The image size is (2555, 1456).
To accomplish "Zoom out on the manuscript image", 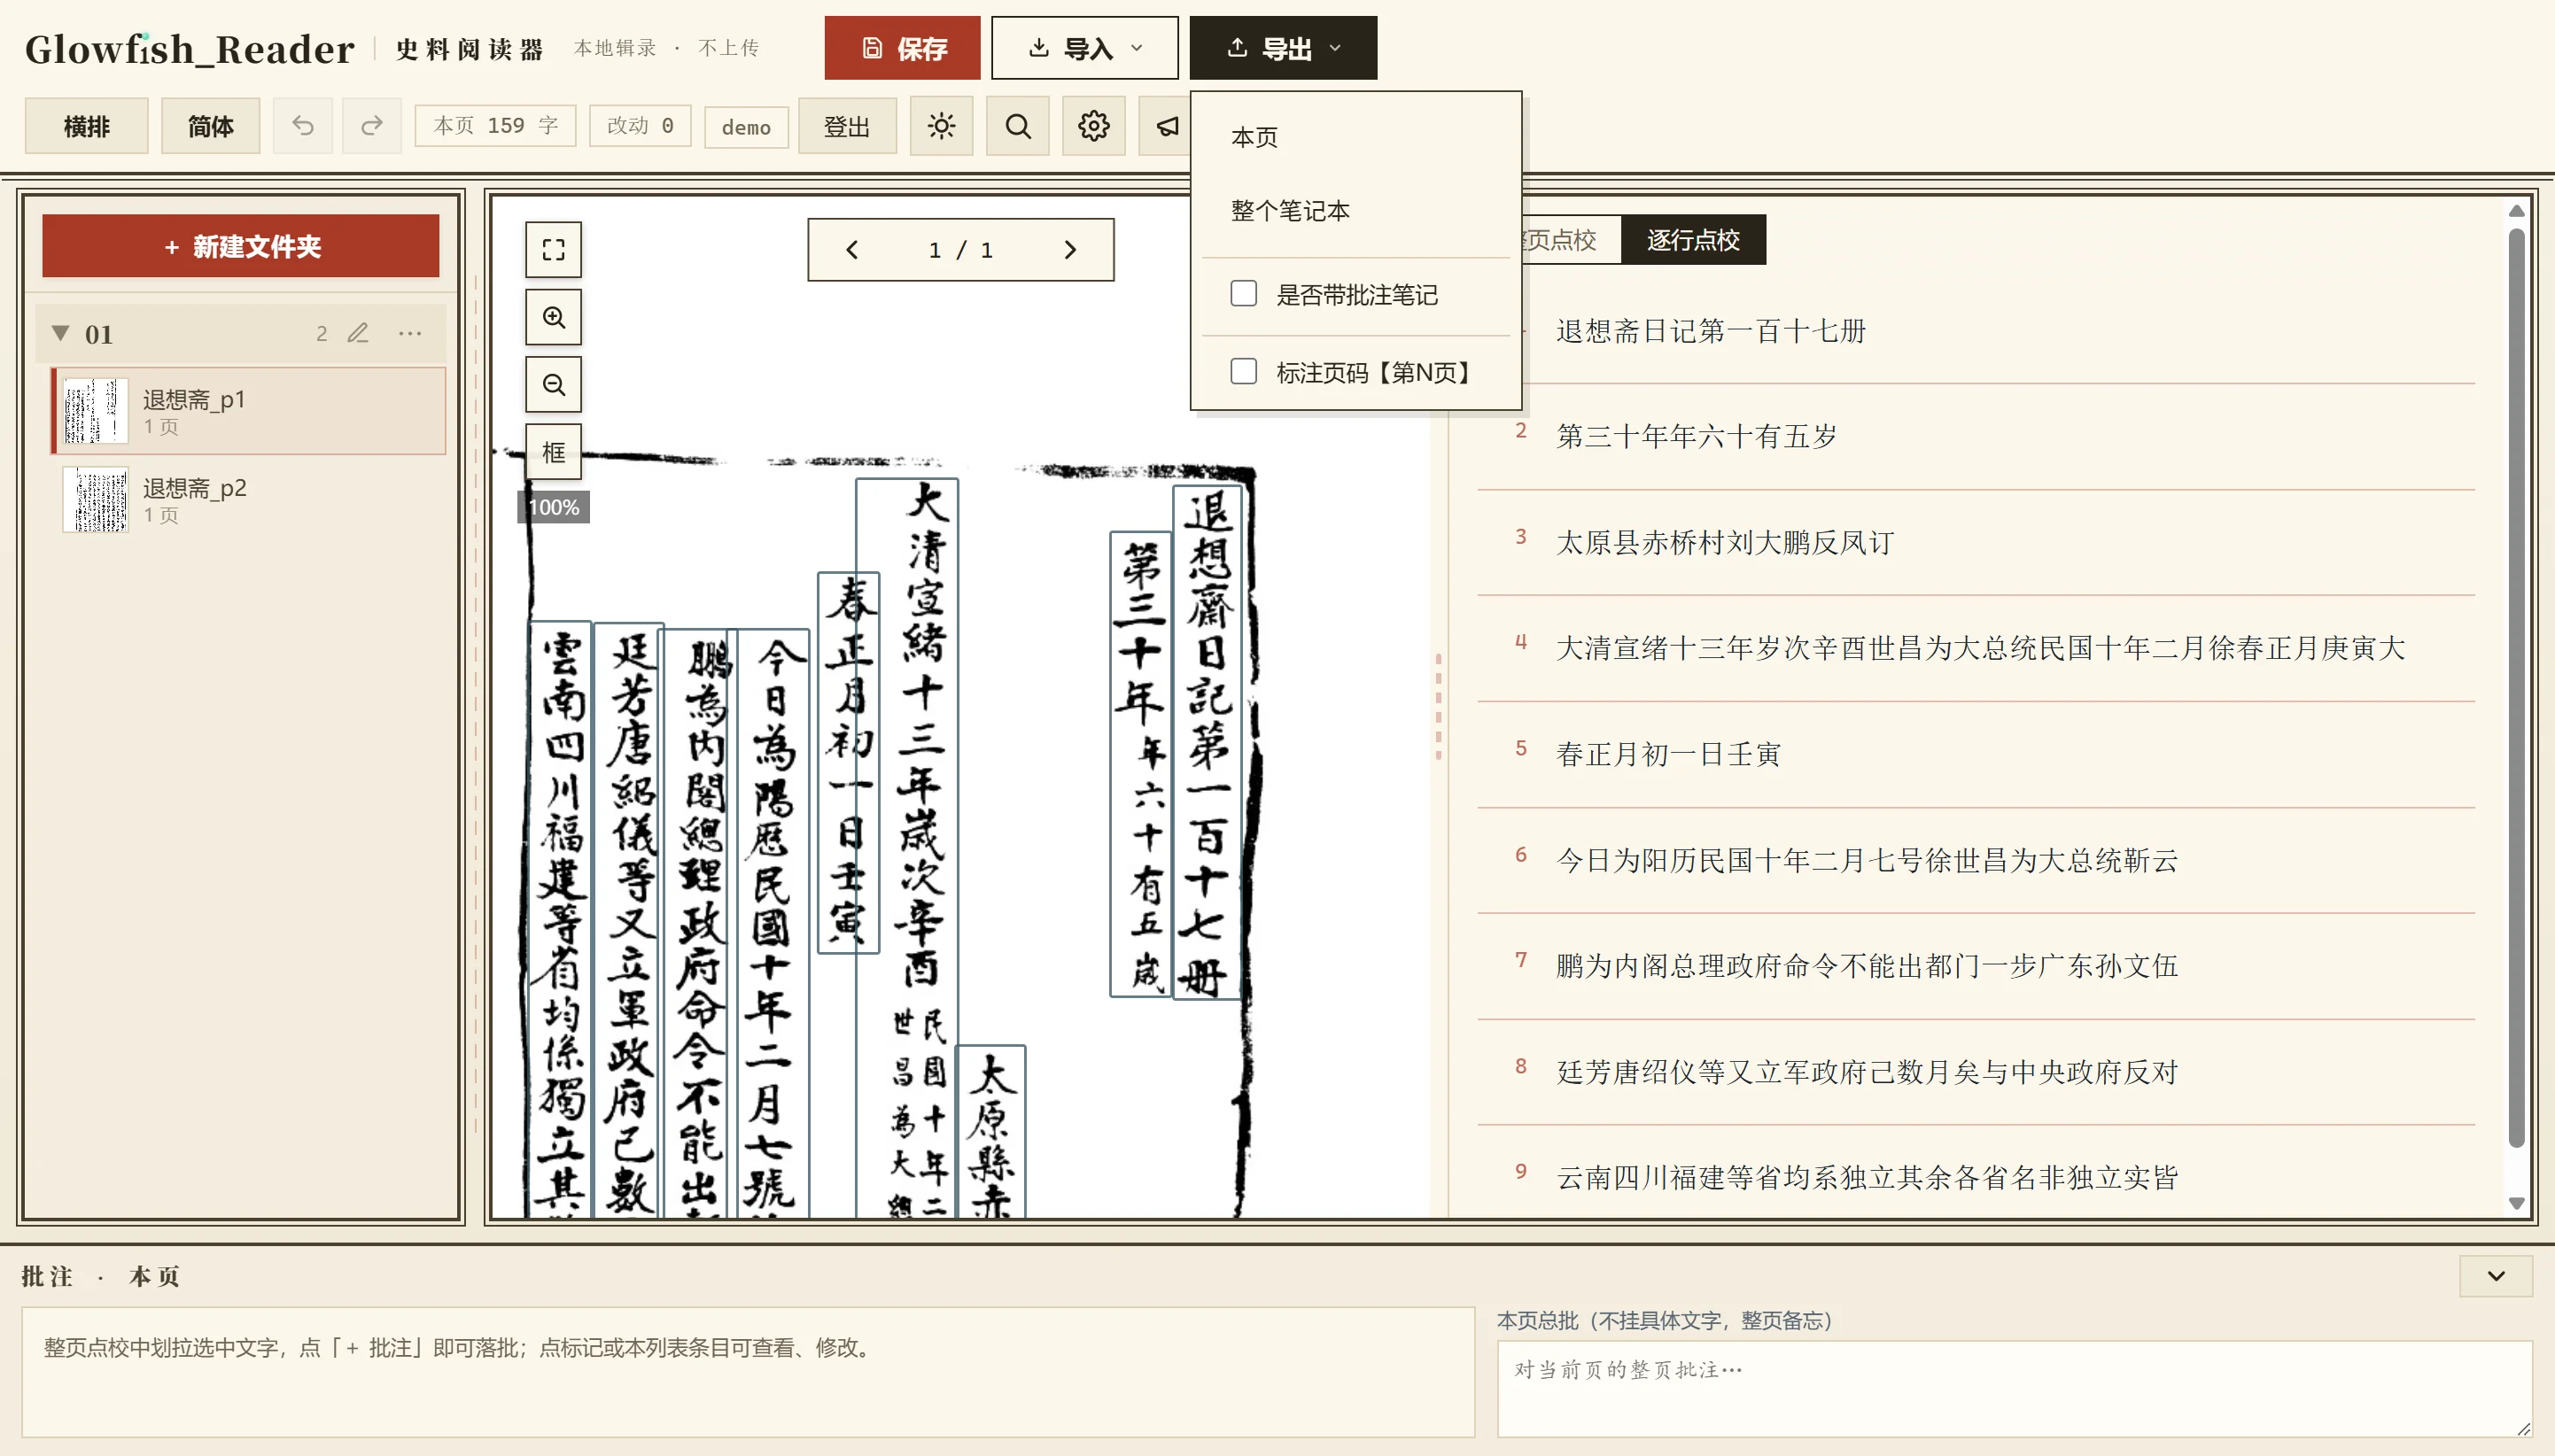I will (x=553, y=384).
